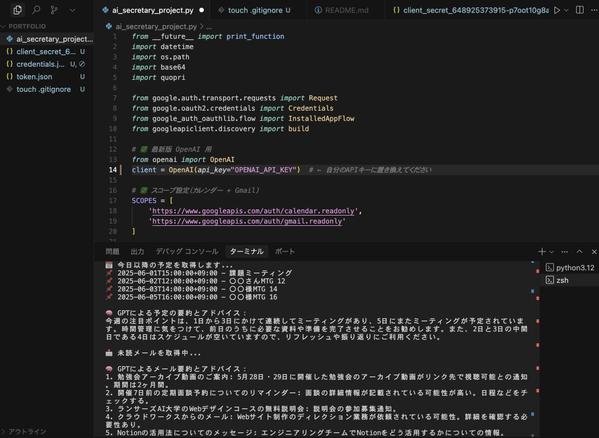The width and height of the screenshot is (599, 438).
Task: Switch to ai_secretary_project.py editor tab
Action: 153,10
